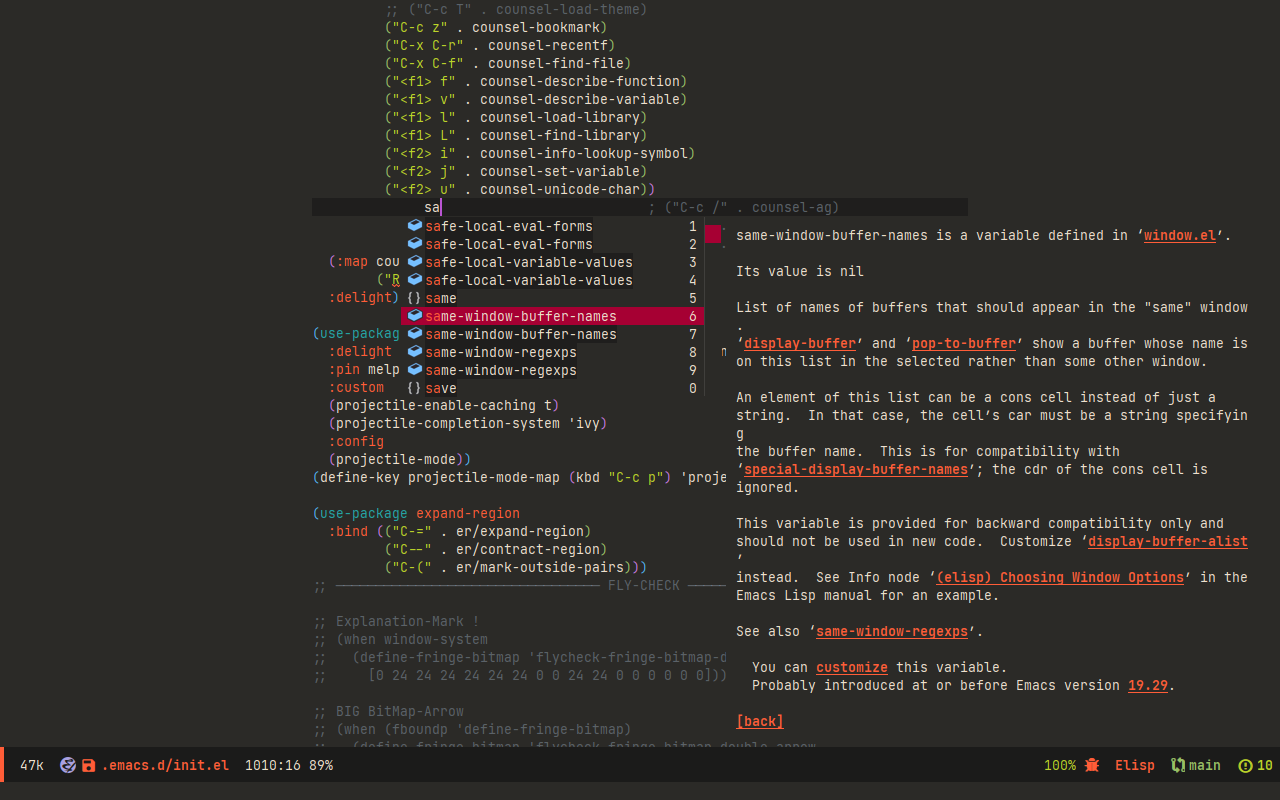The image size is (1280, 800).
Task: Open the special-display-buffer-names link
Action: [x=856, y=469]
